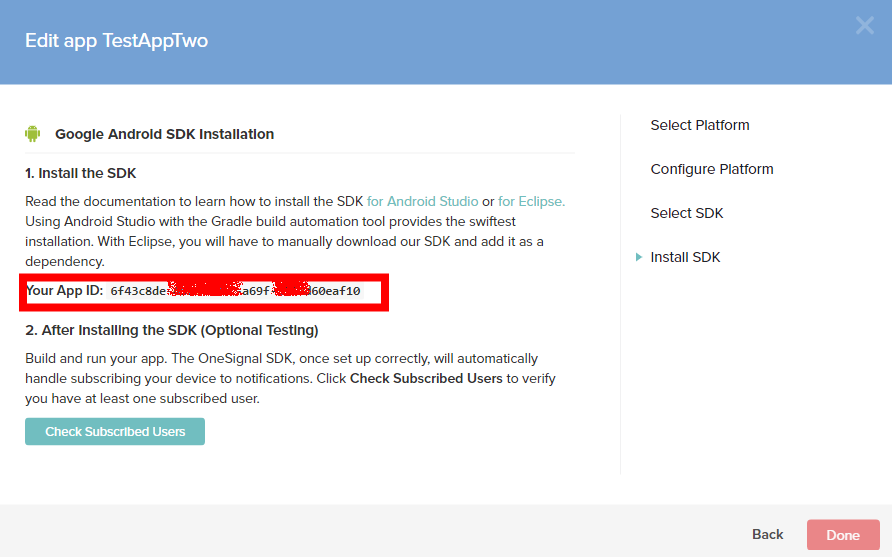This screenshot has width=892, height=557.
Task: Click the '2. After Installing the SDK' heading
Action: point(171,331)
